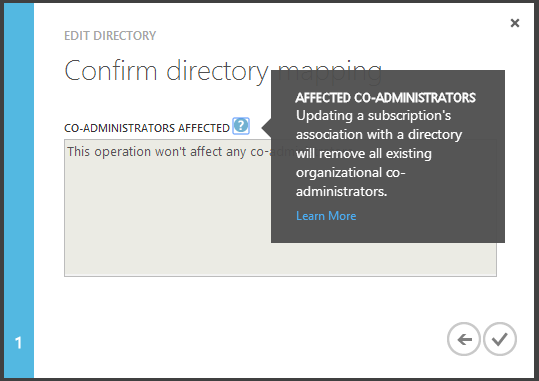Click the question mark help icon

point(241,126)
